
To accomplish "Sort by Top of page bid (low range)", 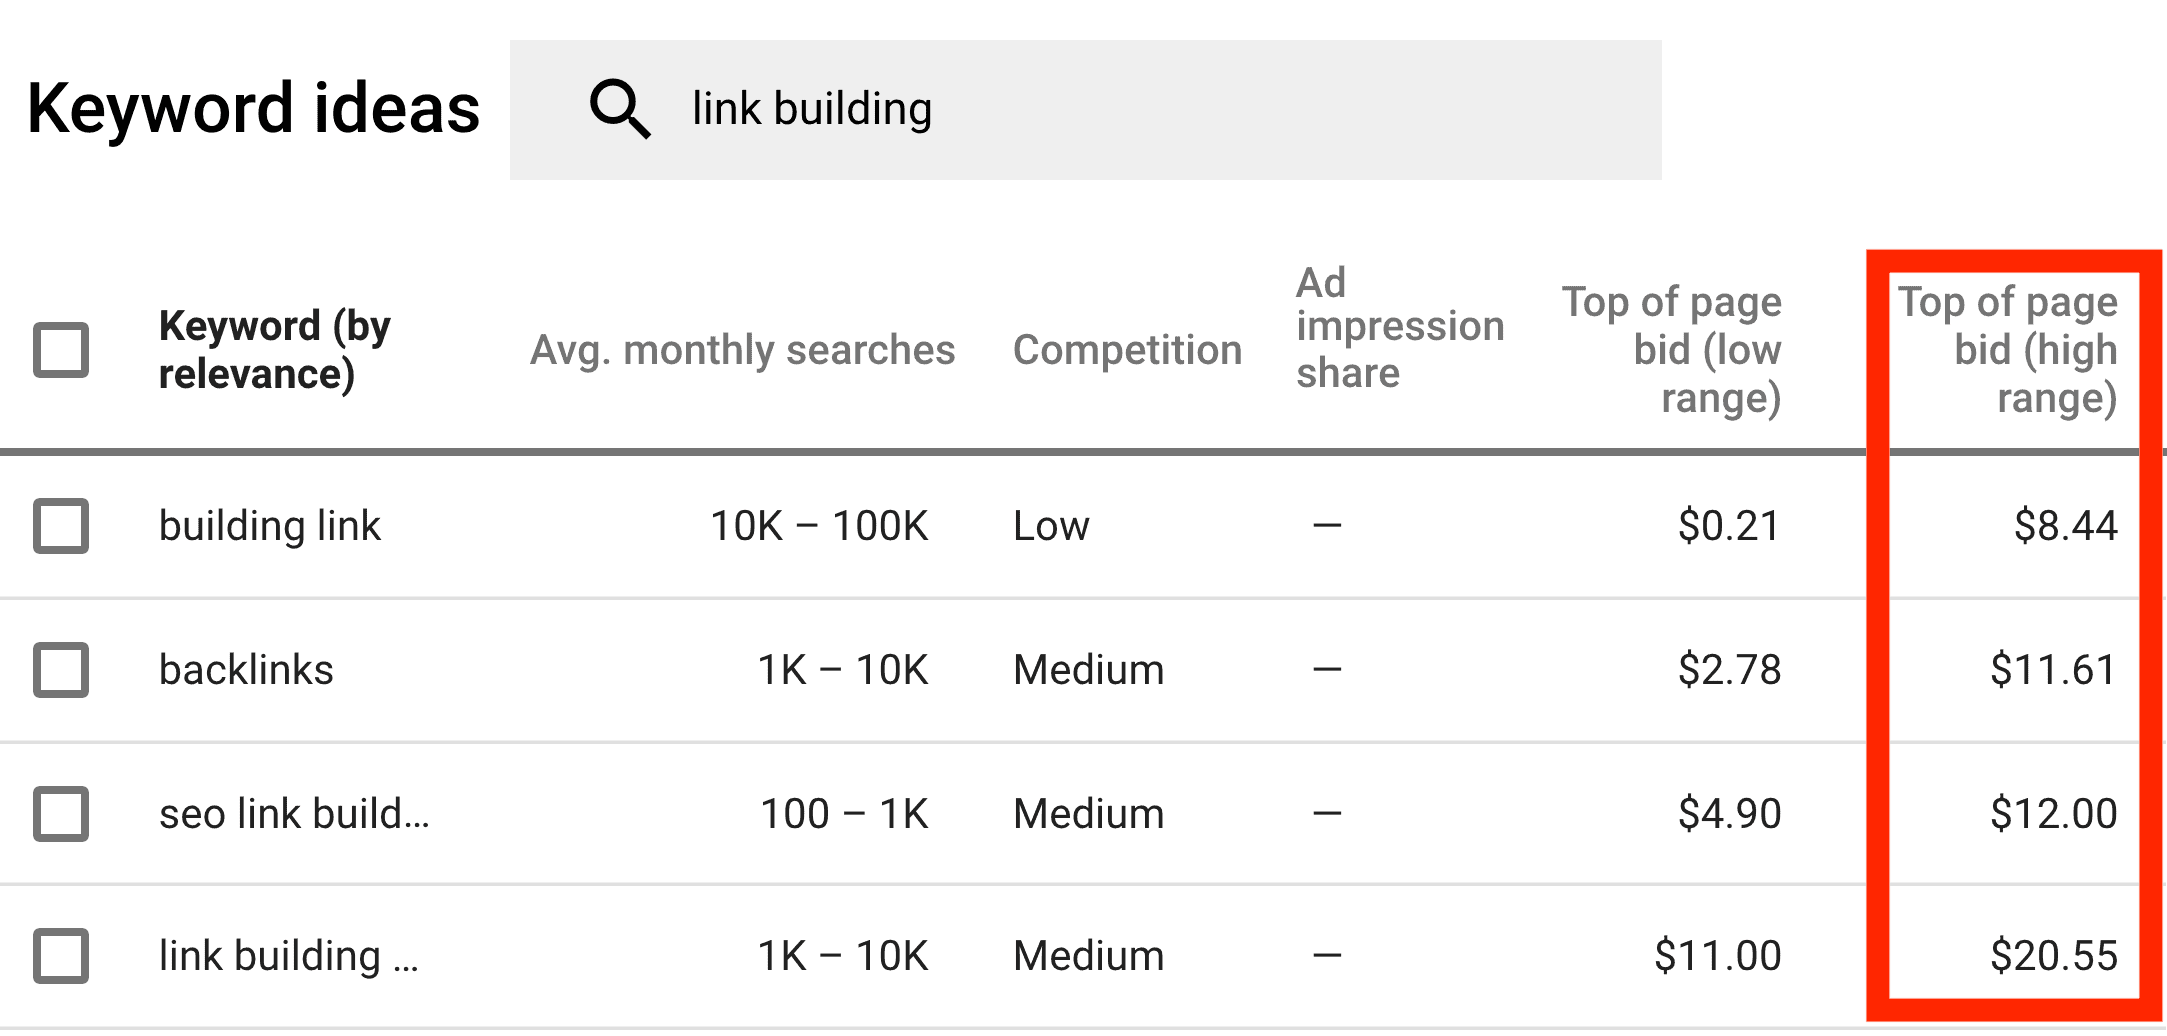I will (x=1672, y=350).
